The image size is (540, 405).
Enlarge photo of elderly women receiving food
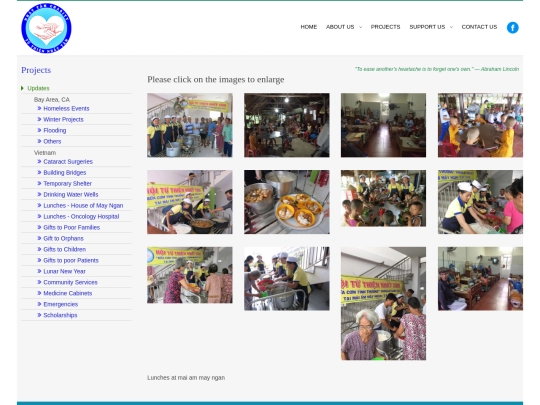tap(190, 275)
